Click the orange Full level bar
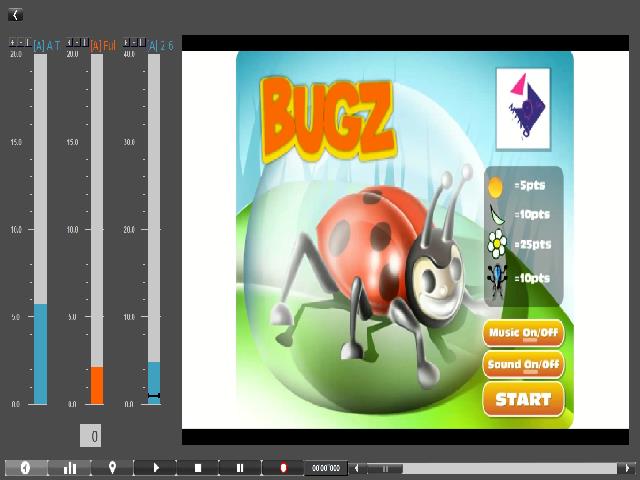Screen dimensions: 640x480 click(x=97, y=385)
